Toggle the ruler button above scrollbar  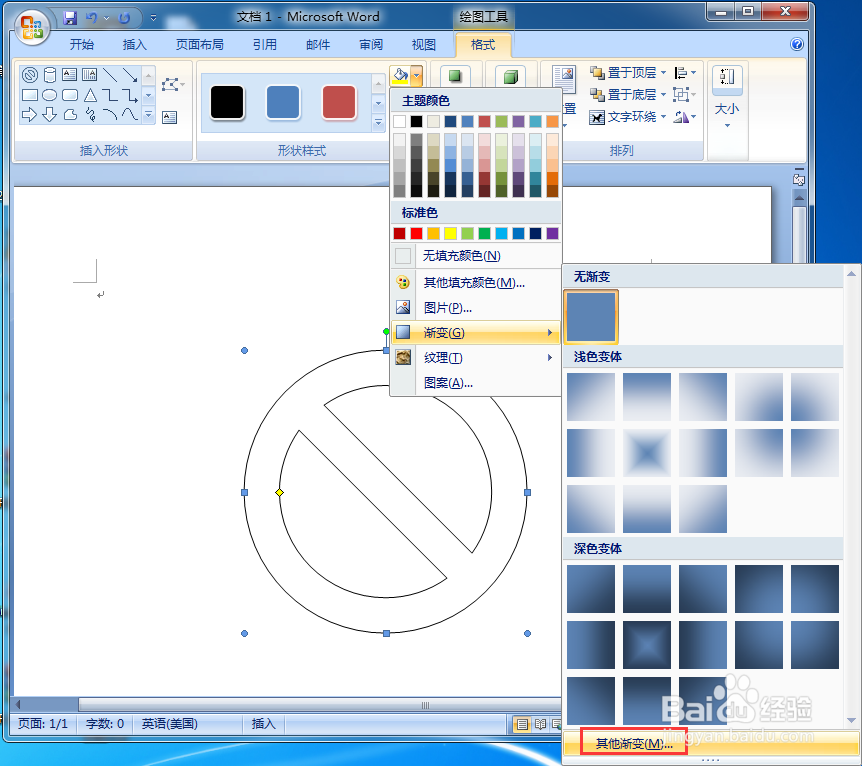coord(799,179)
